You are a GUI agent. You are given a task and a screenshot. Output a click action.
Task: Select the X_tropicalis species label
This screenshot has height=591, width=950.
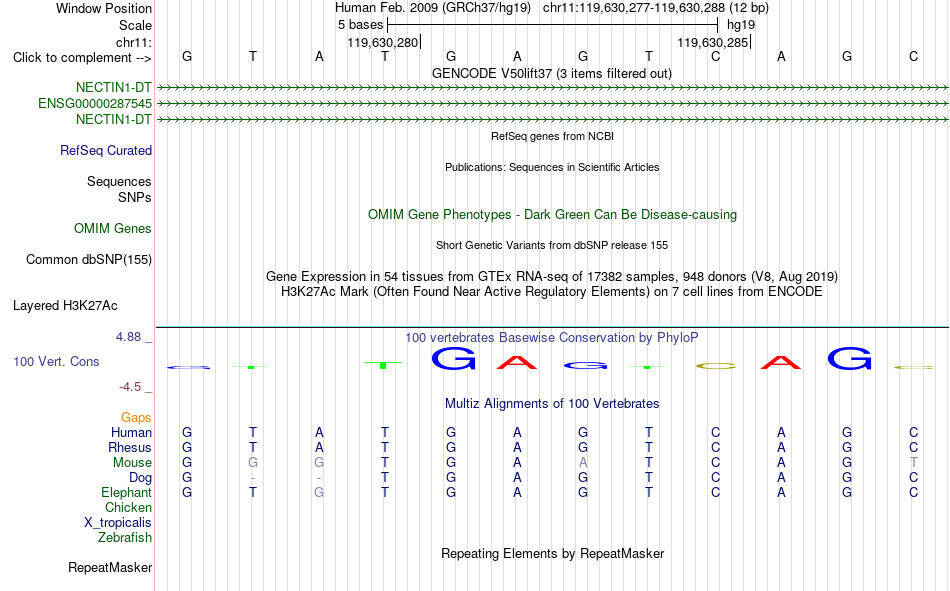pos(118,523)
